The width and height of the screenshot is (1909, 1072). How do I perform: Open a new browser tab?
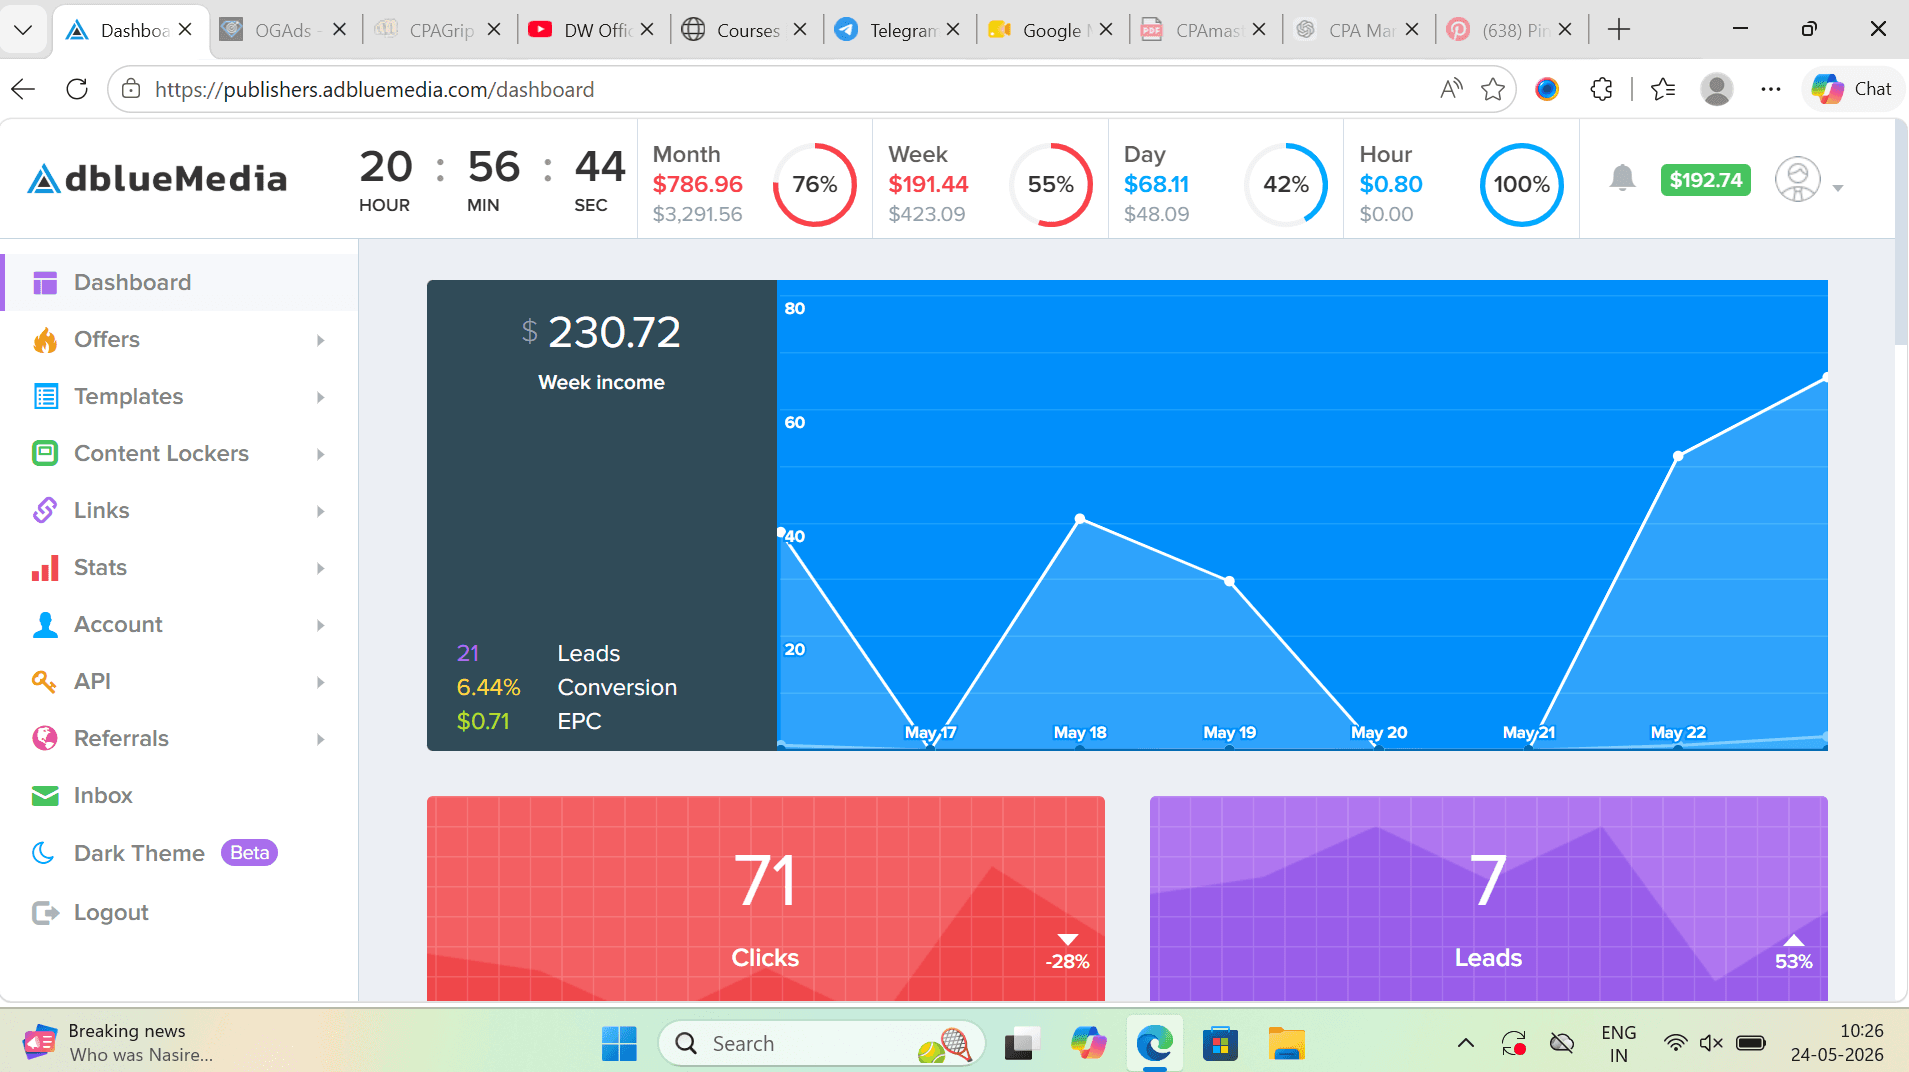(x=1619, y=30)
